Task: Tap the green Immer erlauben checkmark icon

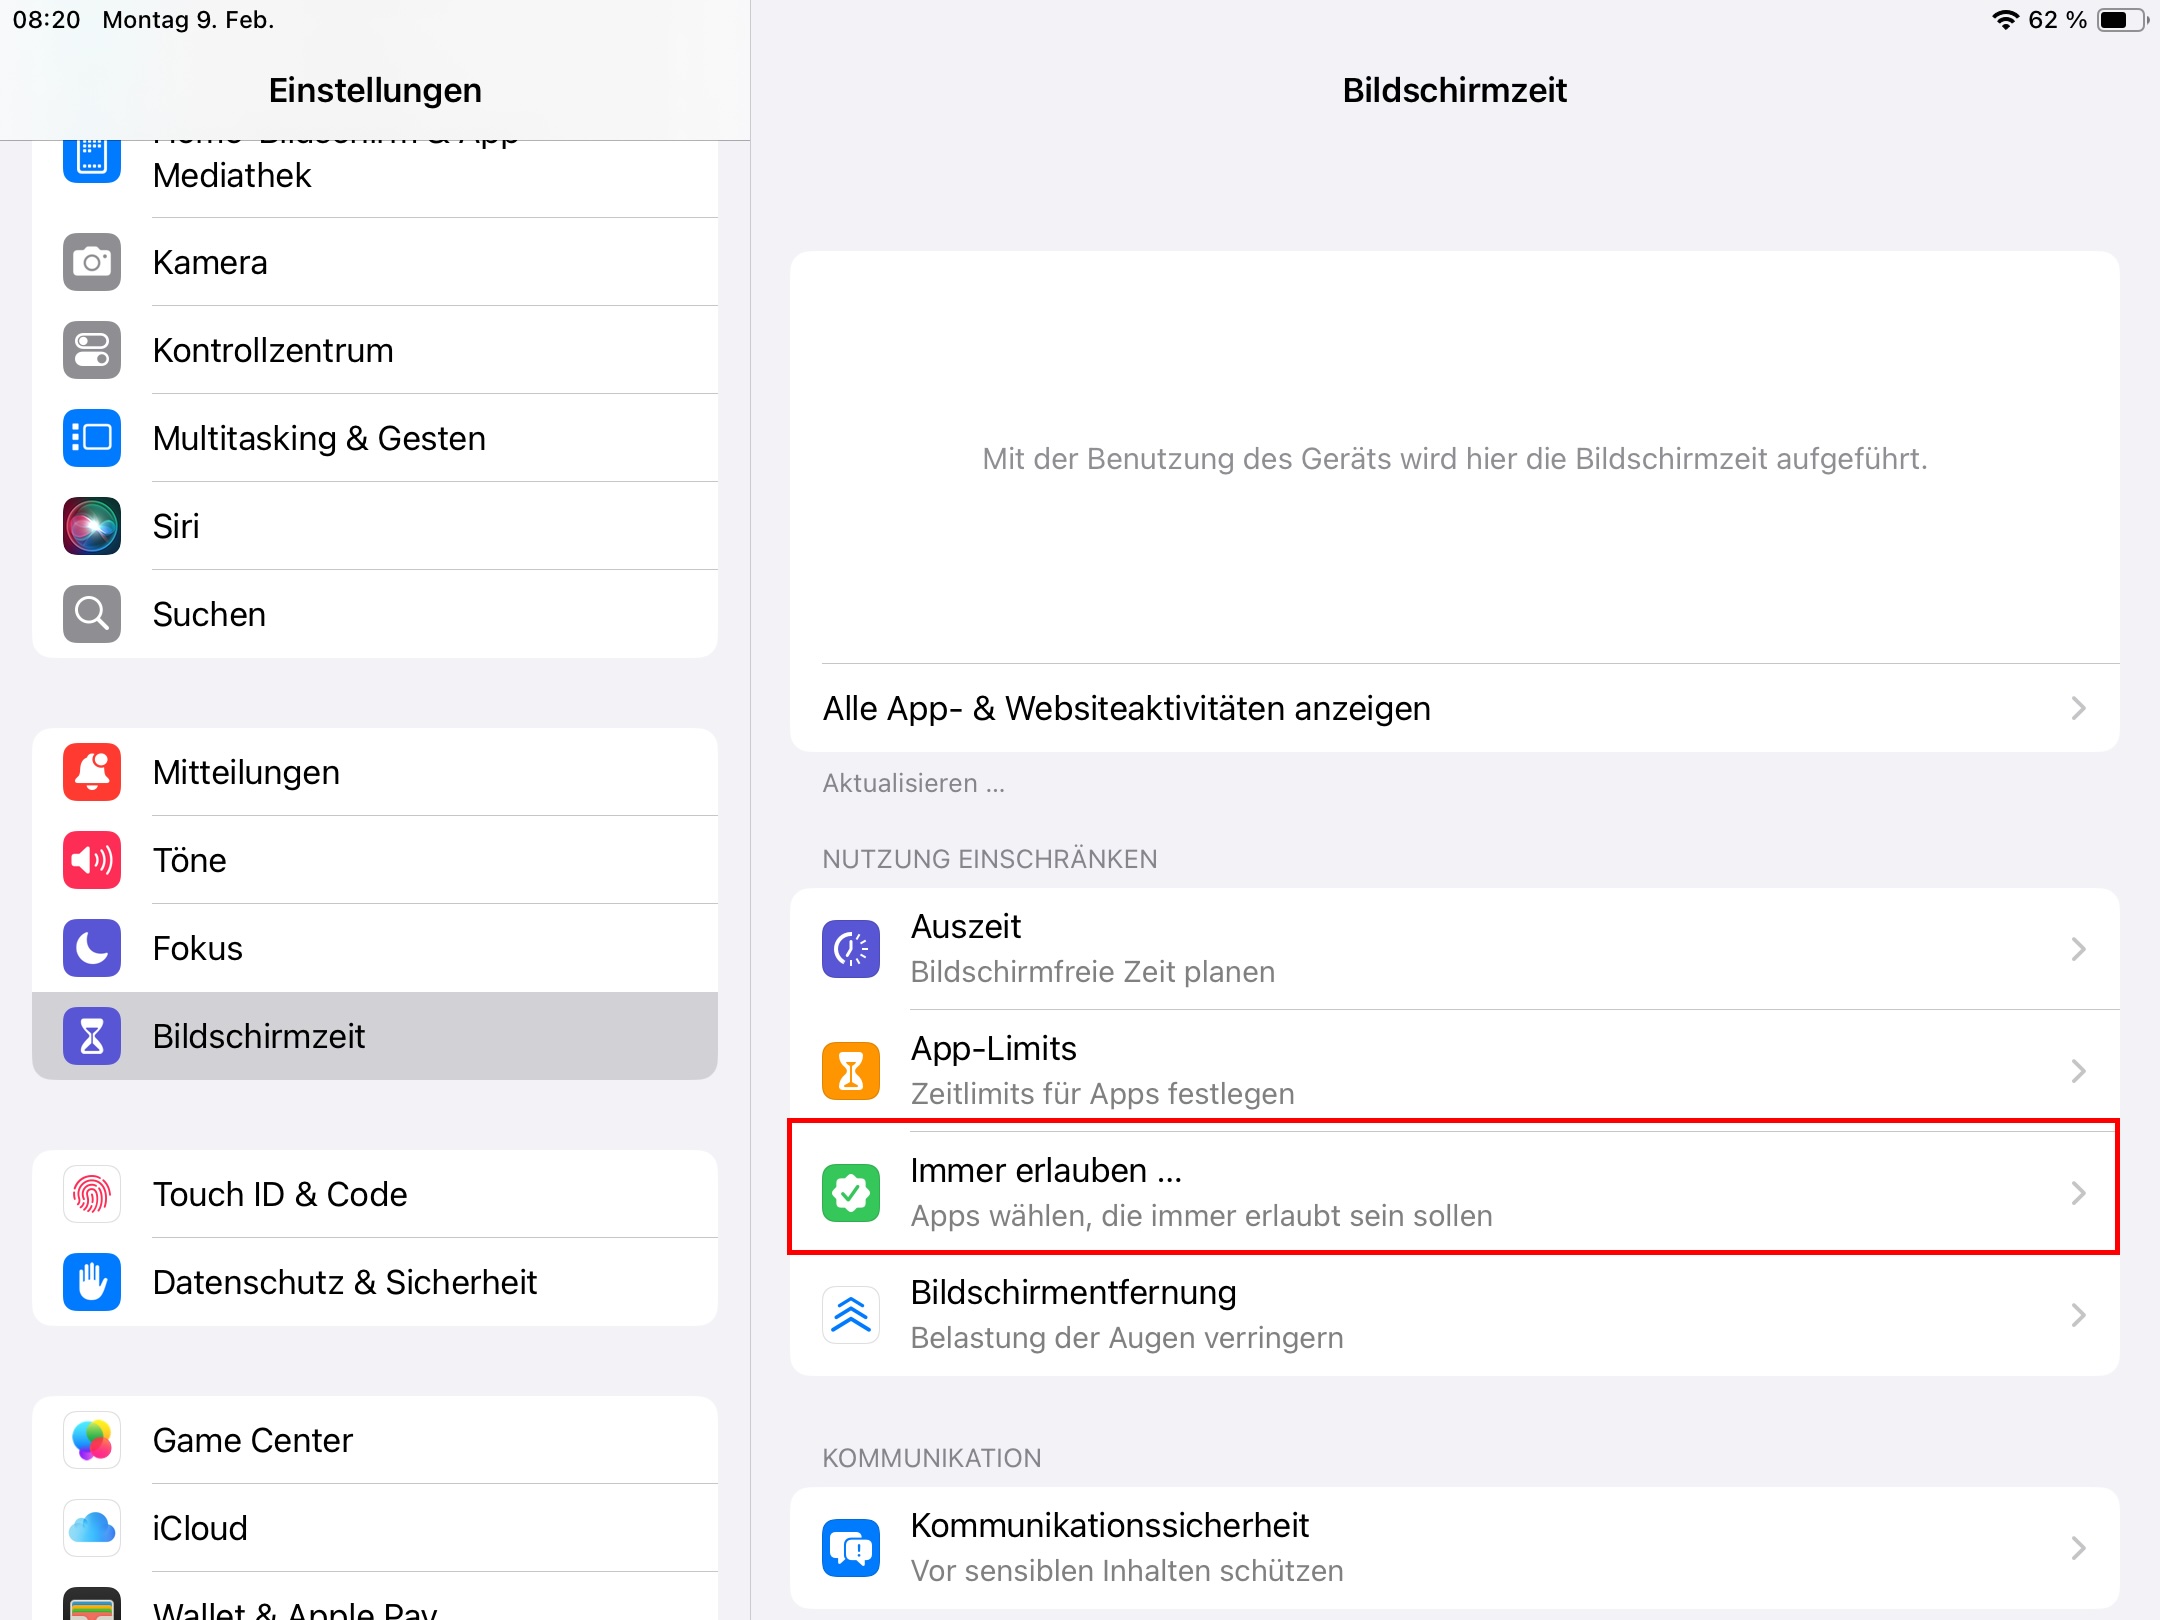Action: [x=851, y=1193]
